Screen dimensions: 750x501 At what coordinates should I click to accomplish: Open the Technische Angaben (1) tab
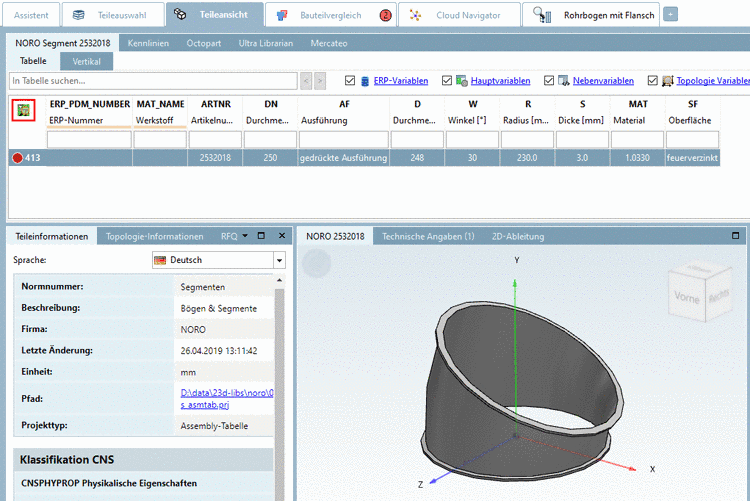[x=428, y=236]
